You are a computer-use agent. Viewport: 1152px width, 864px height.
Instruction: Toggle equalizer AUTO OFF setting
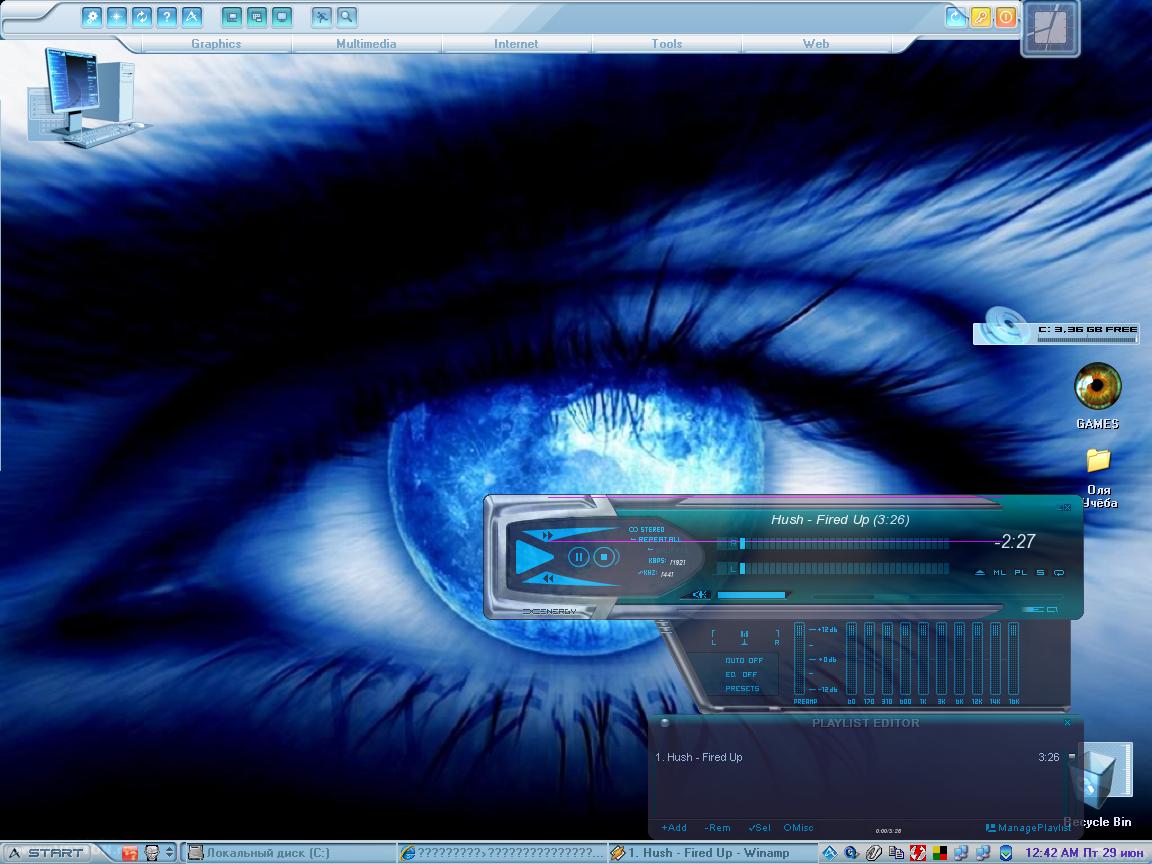tap(743, 661)
